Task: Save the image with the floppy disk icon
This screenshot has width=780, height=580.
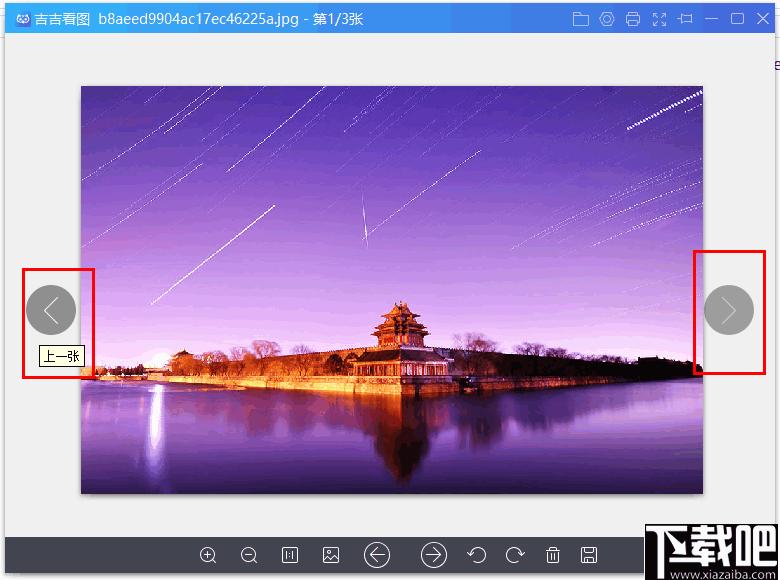Action: [588, 555]
